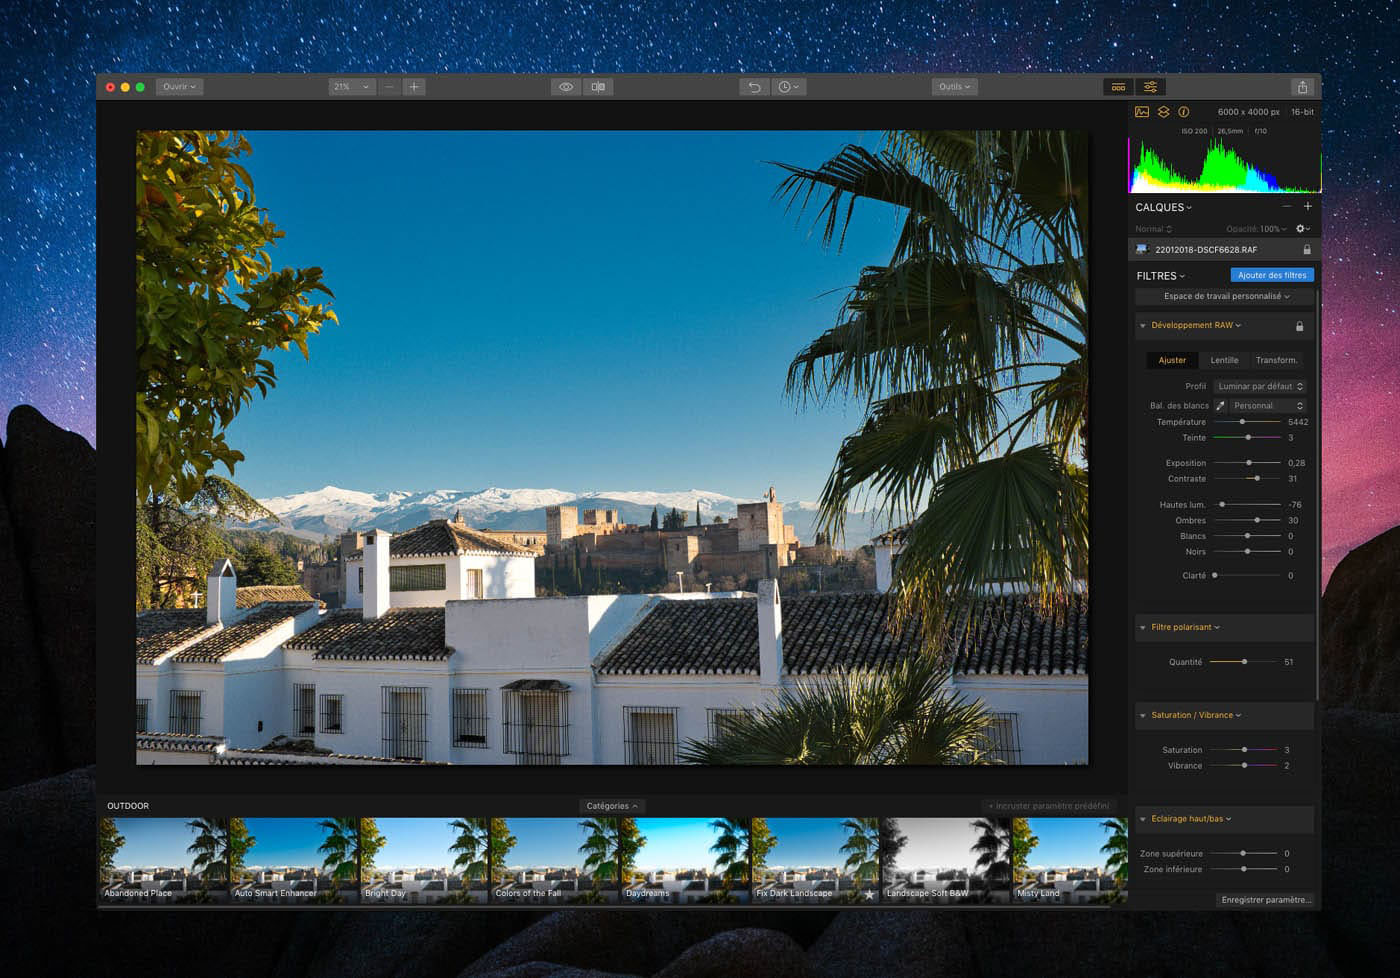The width and height of the screenshot is (1400, 978).
Task: Open the image info icon
Action: point(1184,112)
